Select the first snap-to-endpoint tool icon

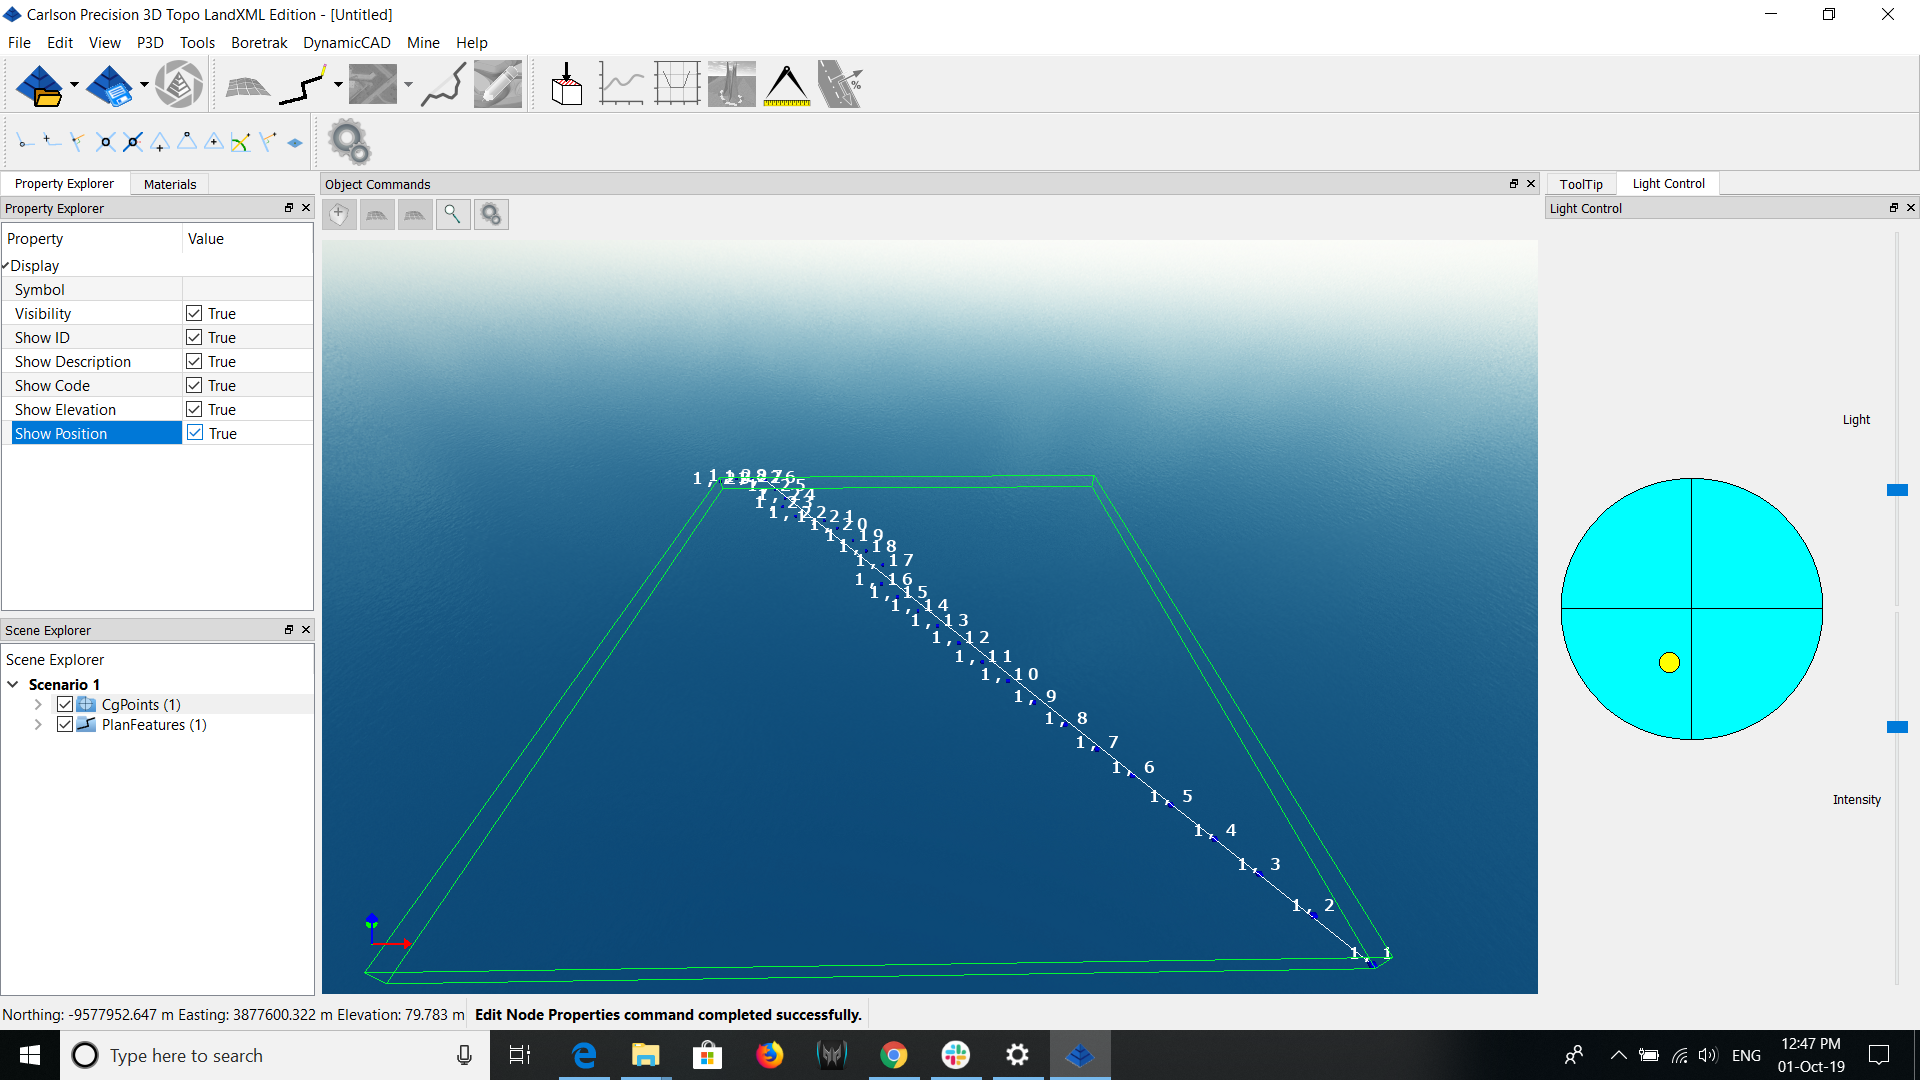(25, 142)
